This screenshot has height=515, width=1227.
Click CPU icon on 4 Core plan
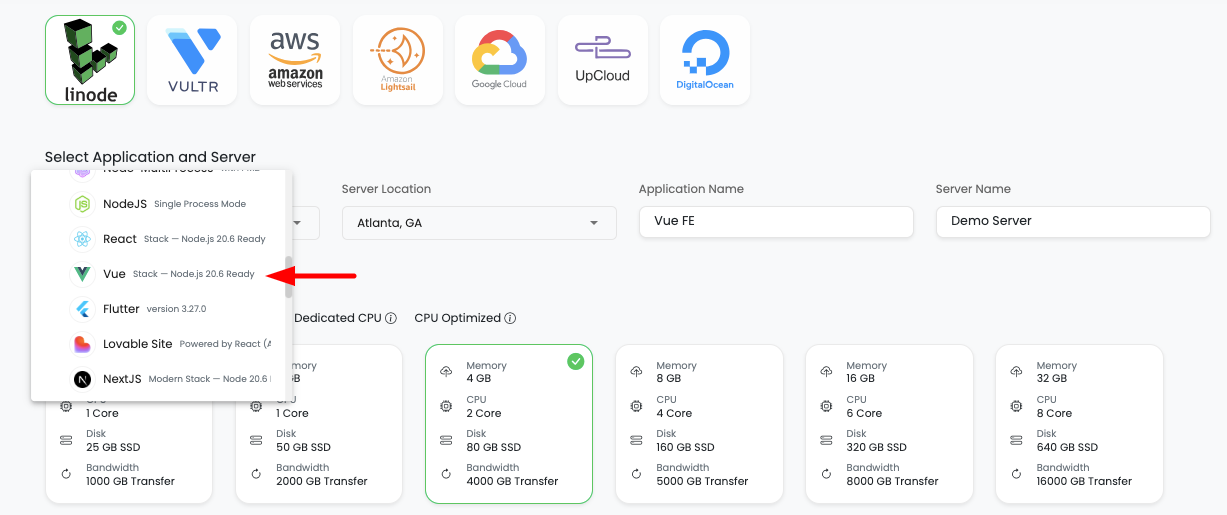[x=636, y=406]
